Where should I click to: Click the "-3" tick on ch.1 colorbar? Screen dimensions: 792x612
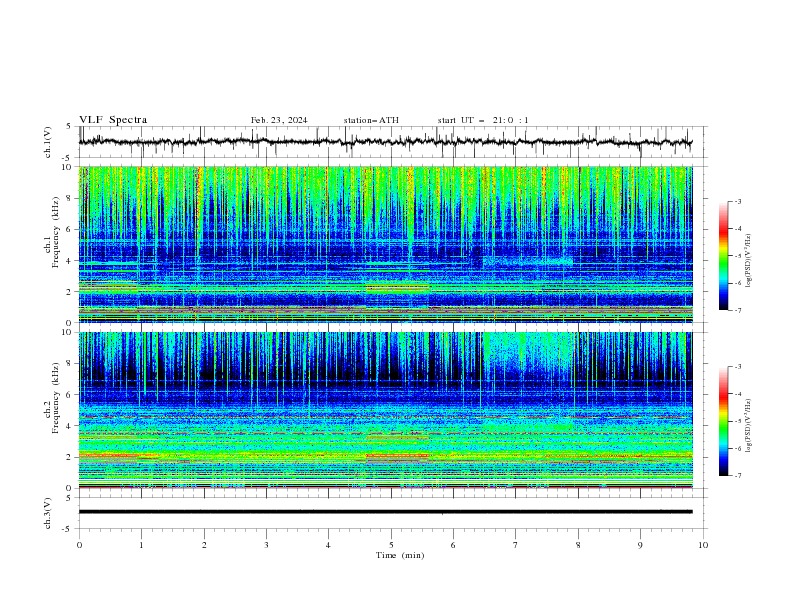tap(738, 201)
